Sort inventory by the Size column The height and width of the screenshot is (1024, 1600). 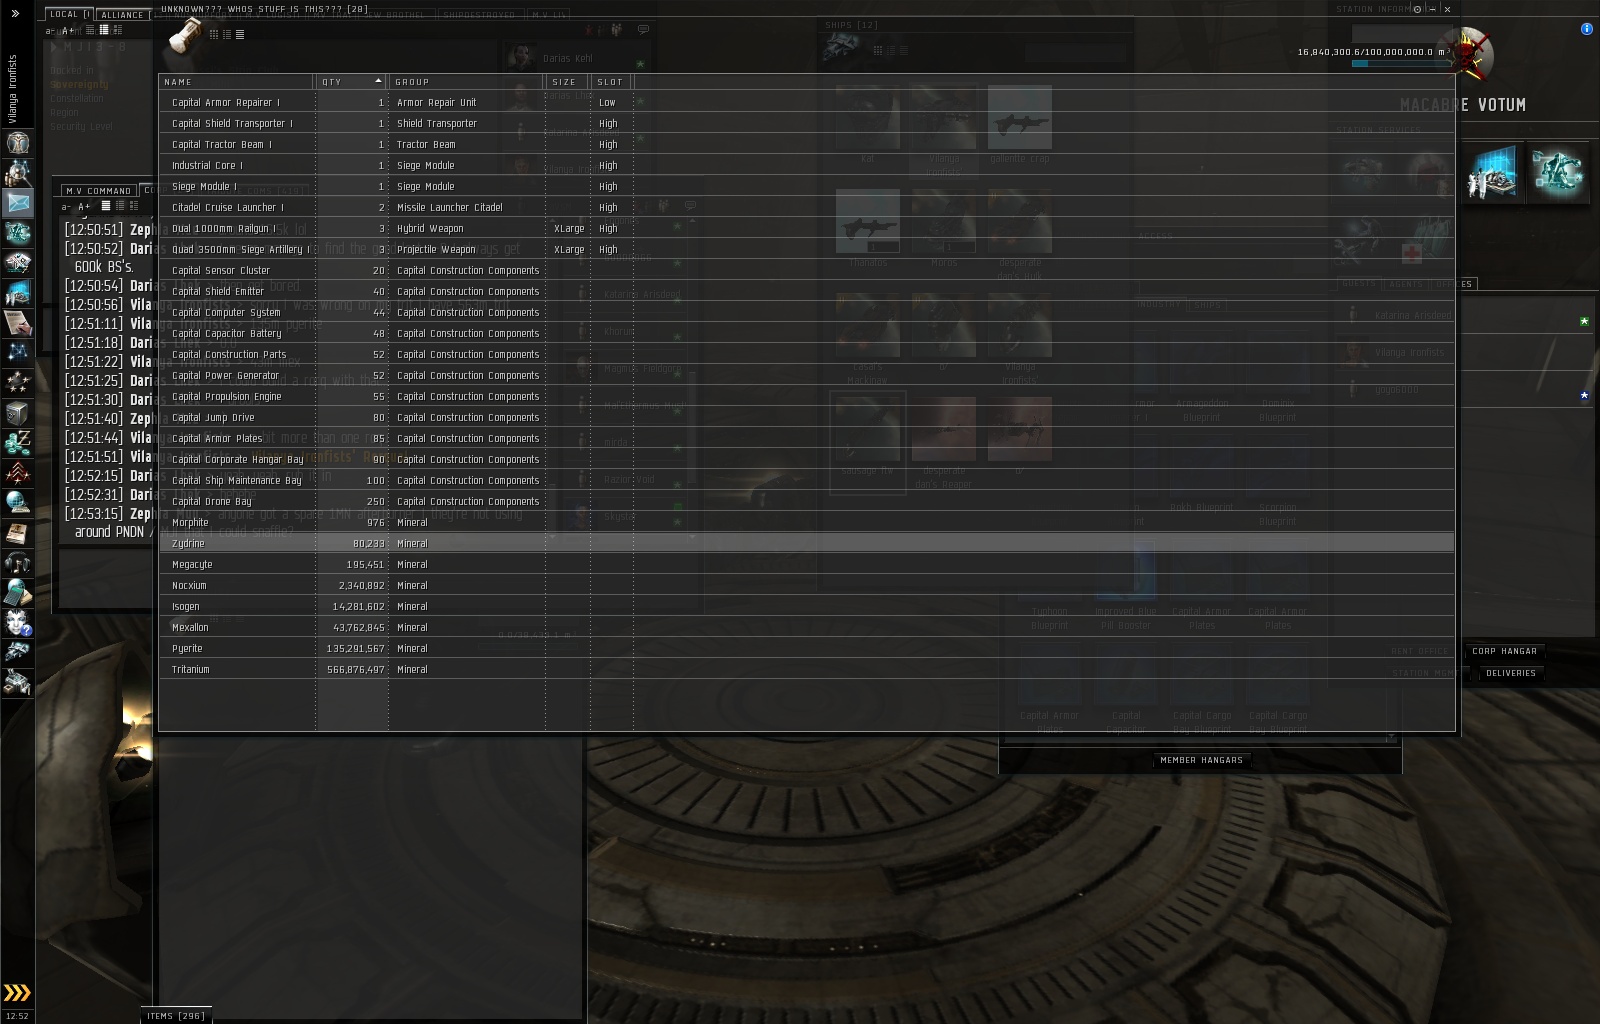coord(568,82)
